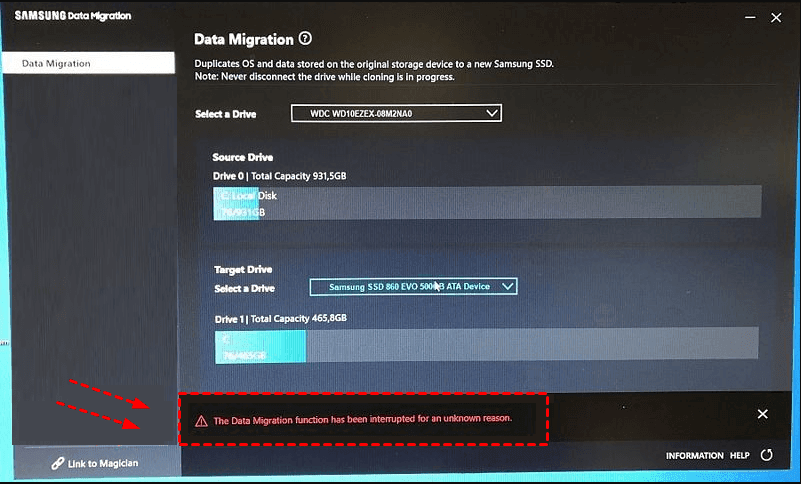The image size is (801, 484).
Task: Click the Source Drive unused capacity bar
Action: click(x=510, y=204)
